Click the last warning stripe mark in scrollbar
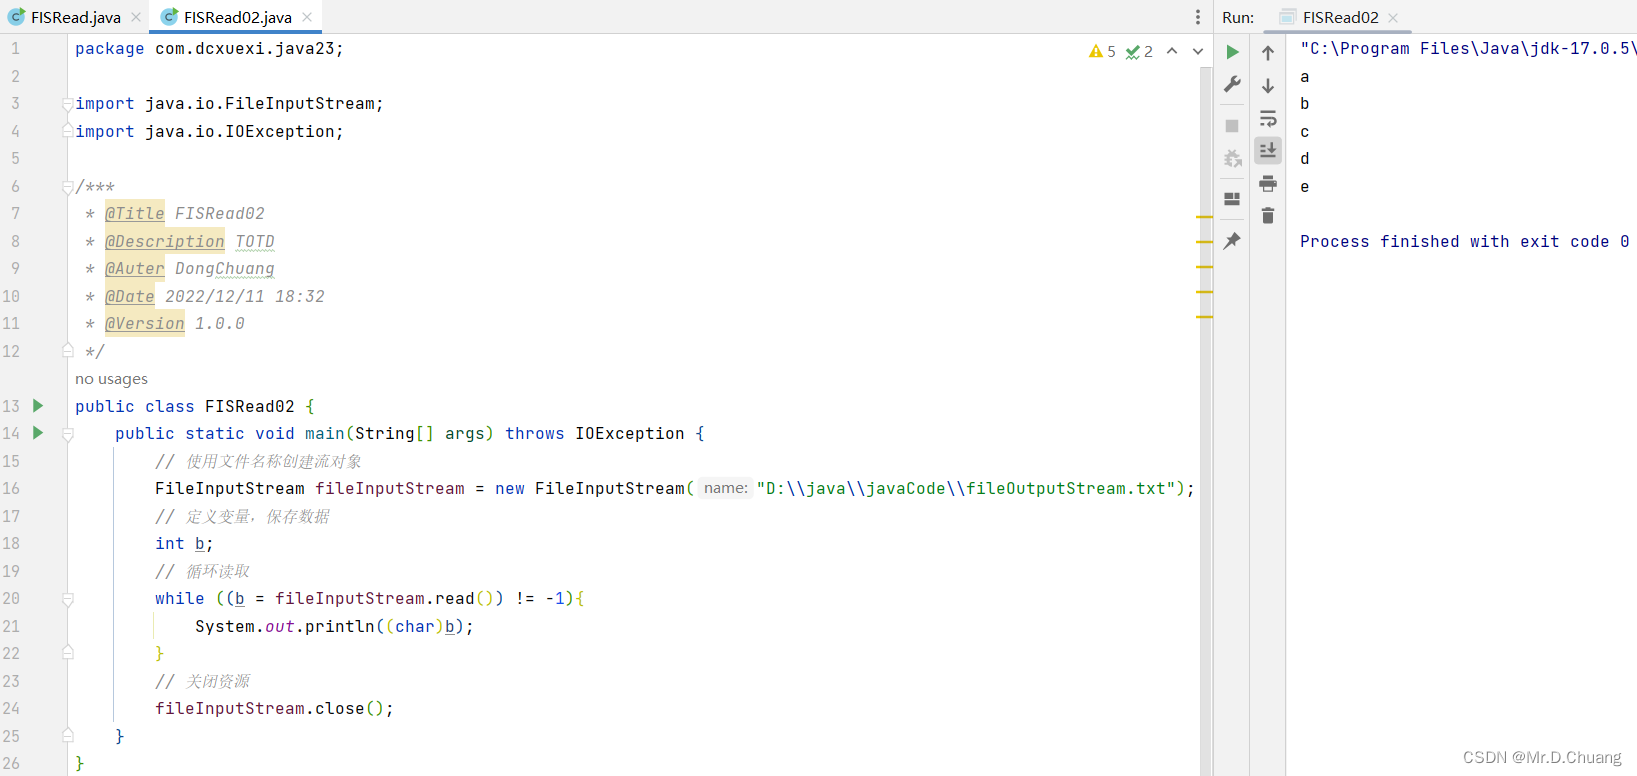The width and height of the screenshot is (1637, 776). coord(1204,316)
